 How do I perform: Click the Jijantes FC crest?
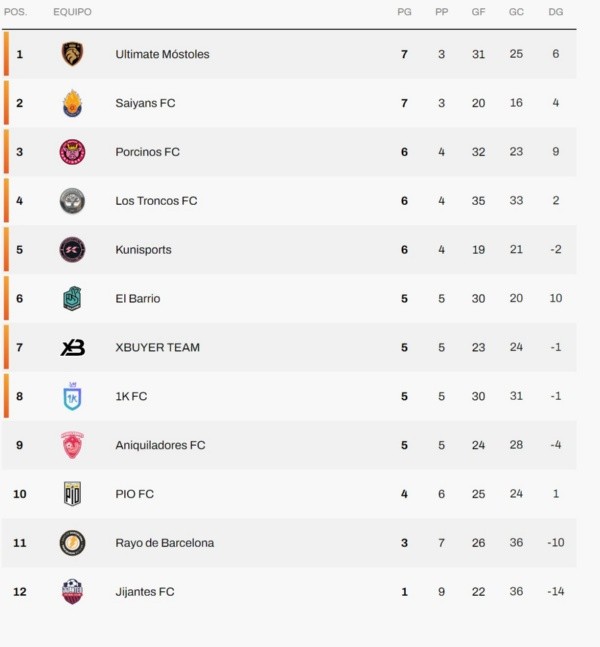(72, 592)
